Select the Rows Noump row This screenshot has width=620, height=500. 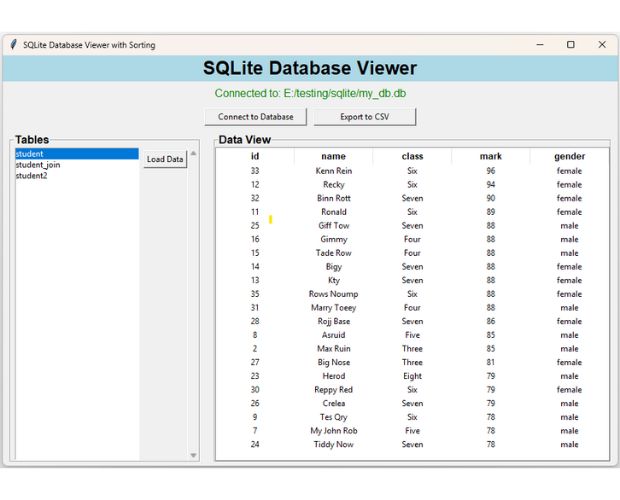point(412,294)
